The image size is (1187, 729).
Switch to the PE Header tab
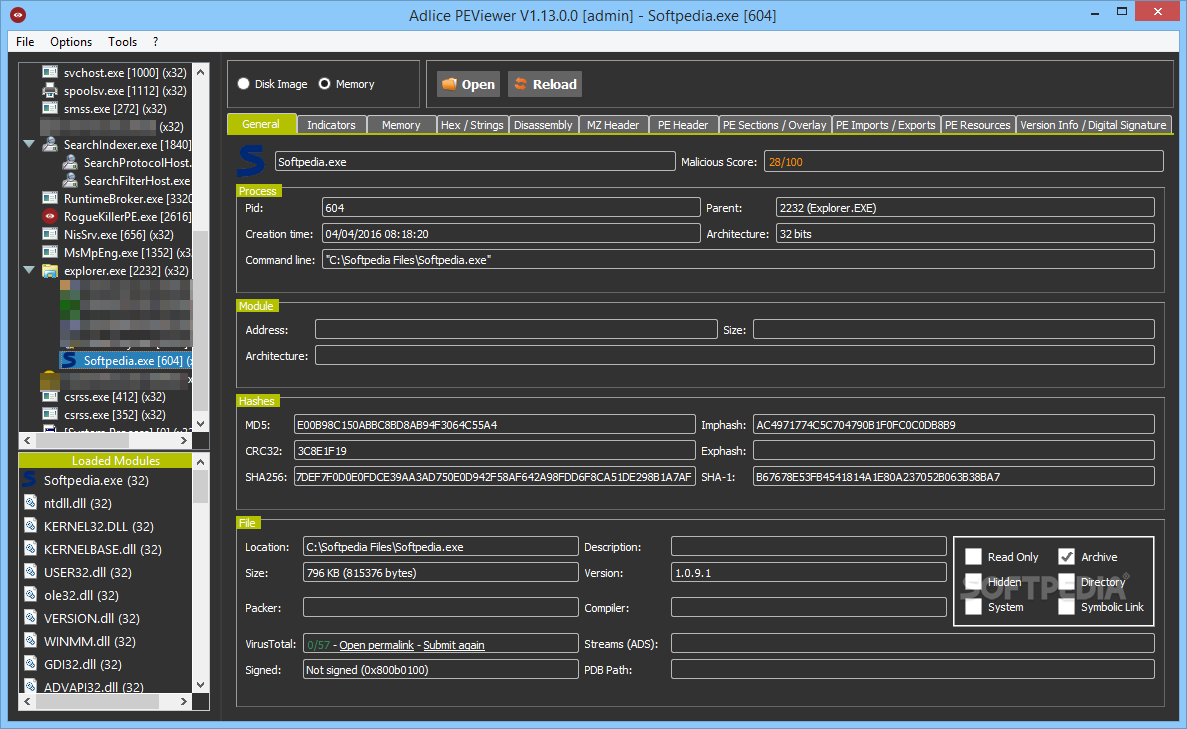pos(683,125)
